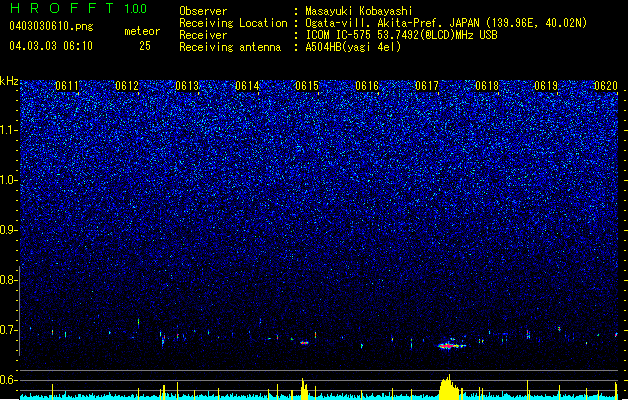
Task: Click the yellow power peak before 0615
Action: [x=304, y=389]
